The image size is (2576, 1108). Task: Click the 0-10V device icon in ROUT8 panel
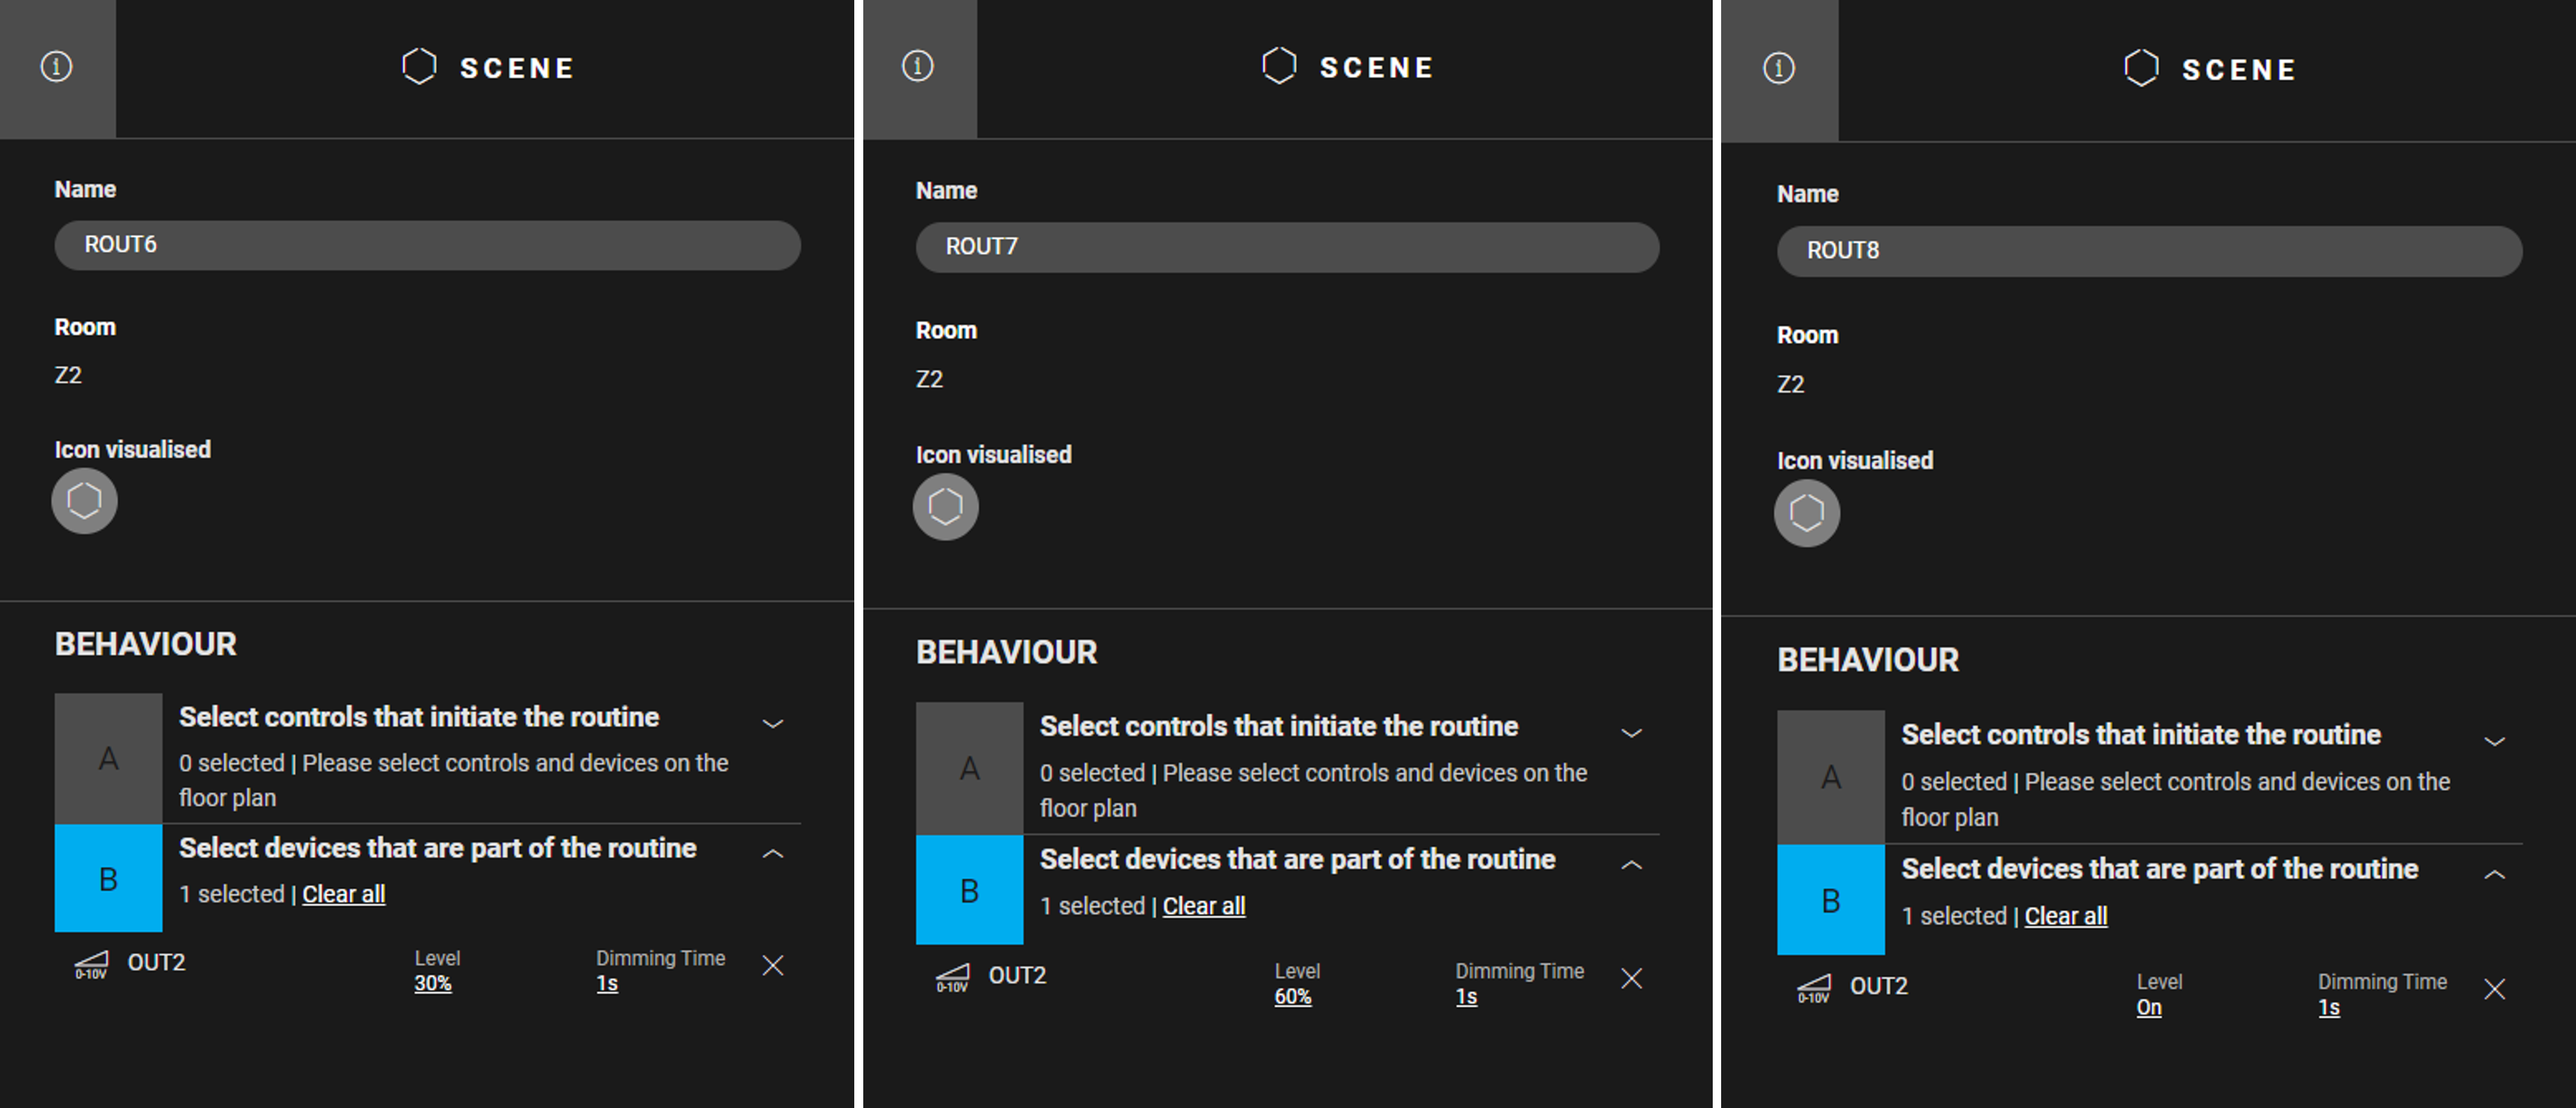click(x=1814, y=989)
